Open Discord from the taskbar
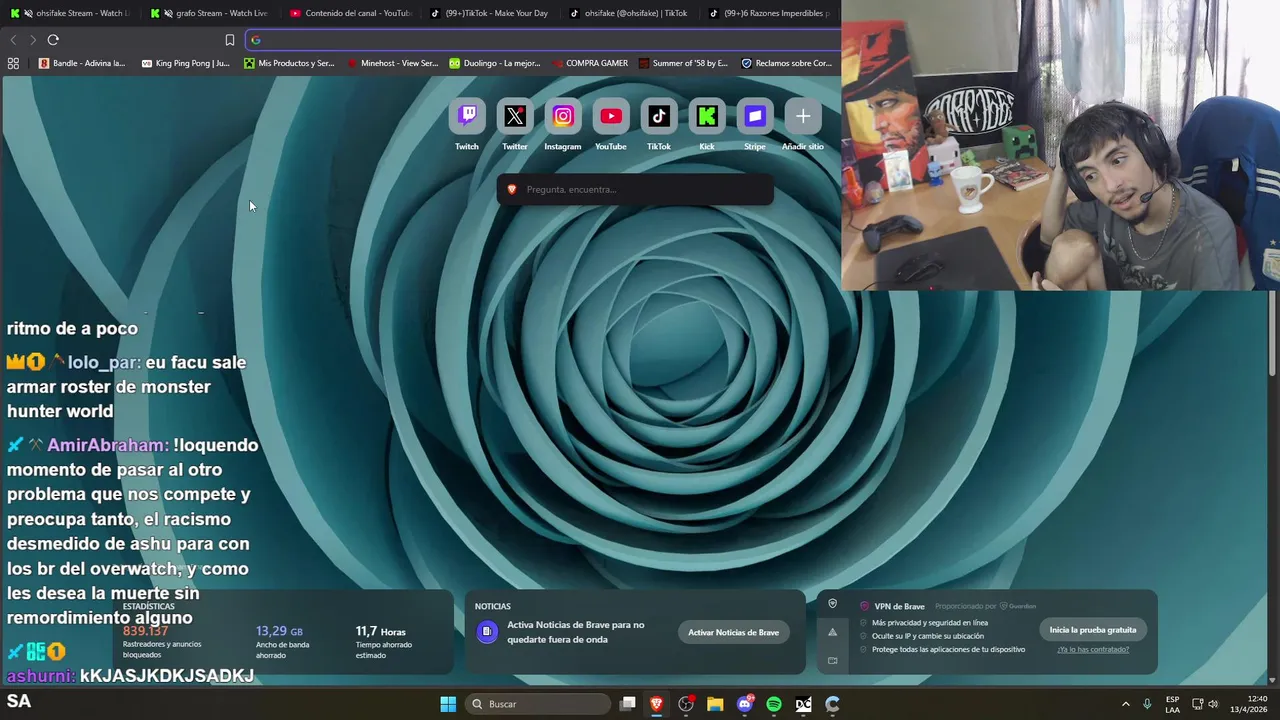This screenshot has width=1280, height=720. pyautogui.click(x=745, y=704)
